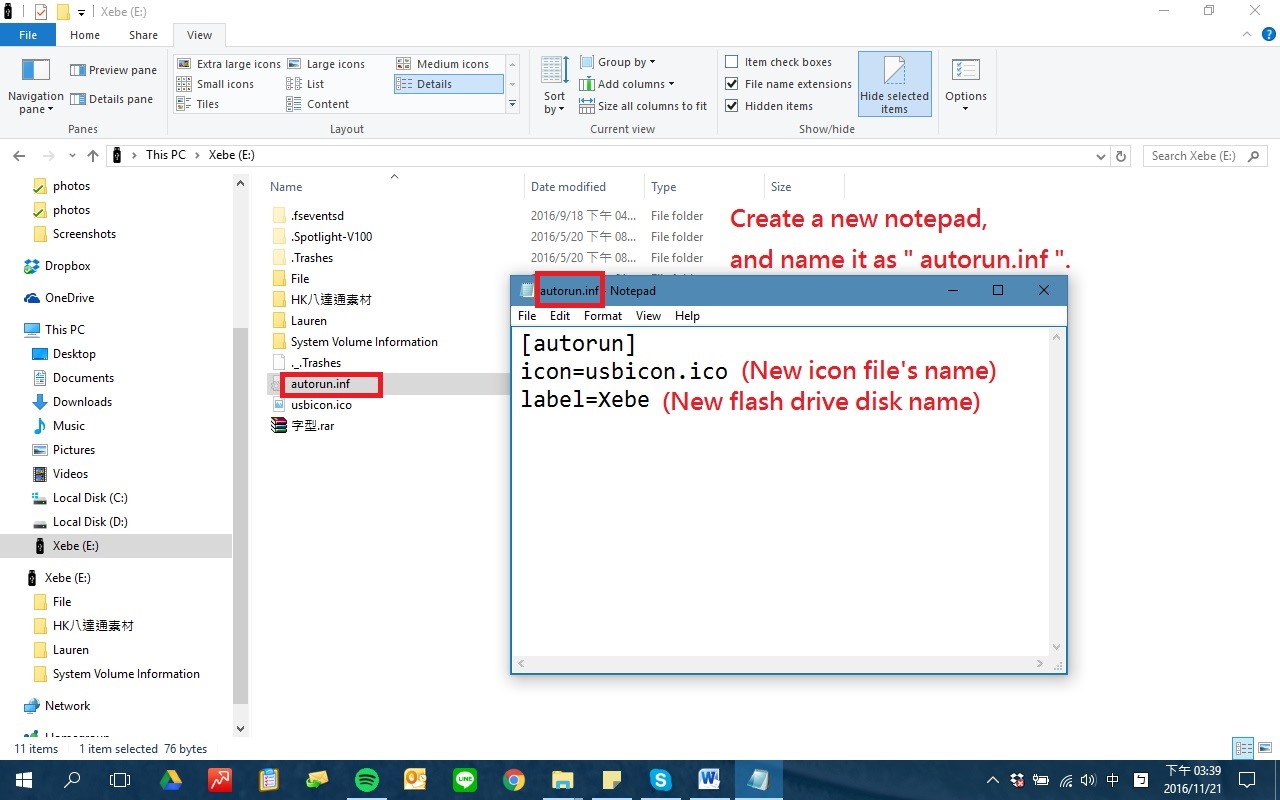Open address bar history dropdown
The height and width of the screenshot is (800, 1280).
click(x=1101, y=156)
